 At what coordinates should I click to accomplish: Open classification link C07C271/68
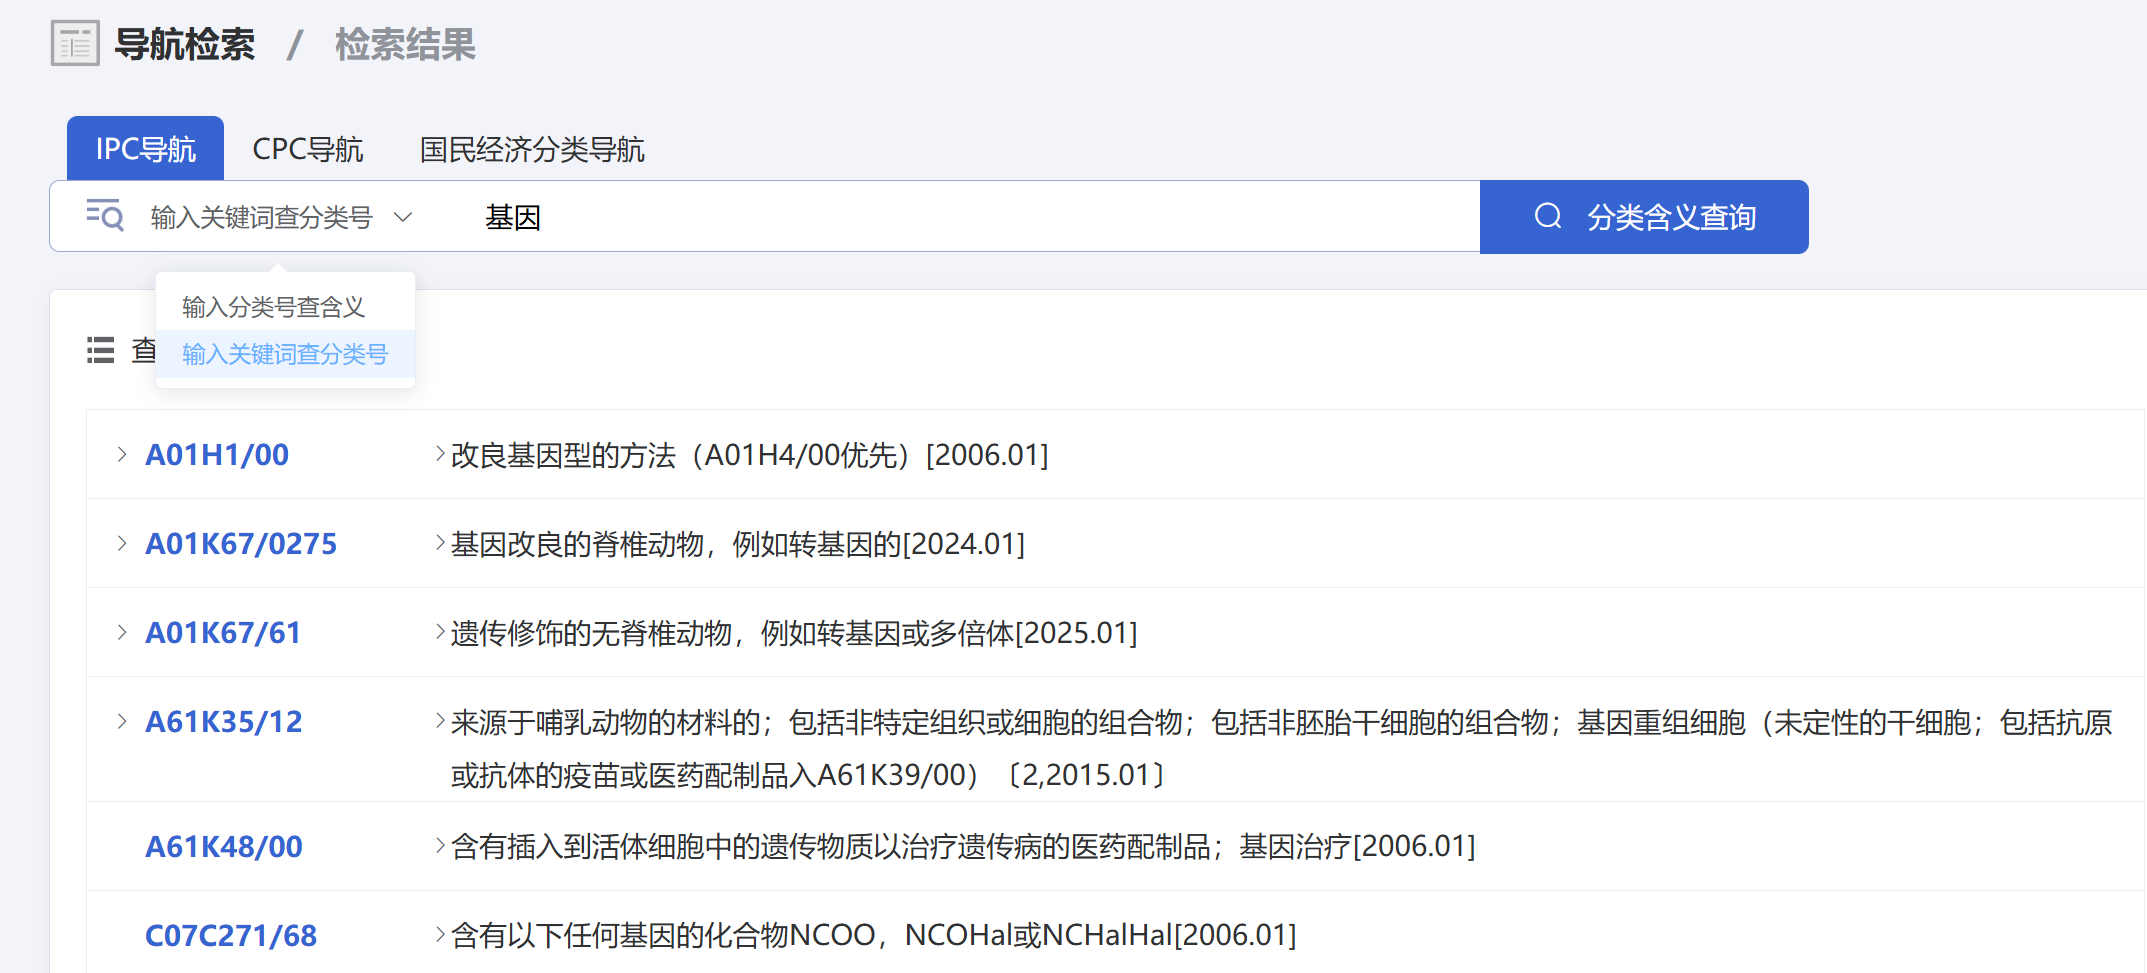coord(230,935)
